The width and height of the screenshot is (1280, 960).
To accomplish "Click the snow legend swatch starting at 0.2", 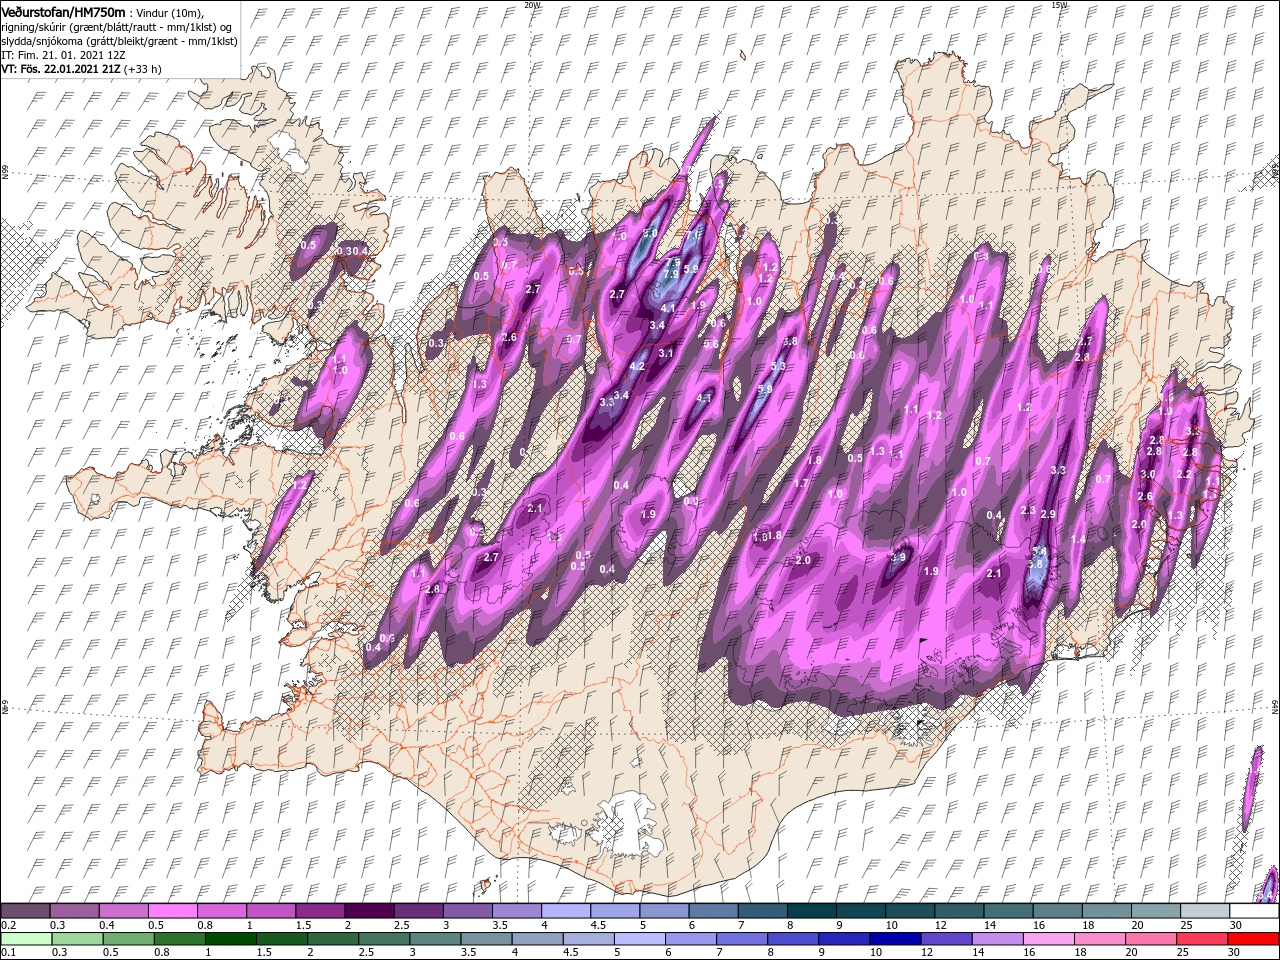I will (25, 911).
